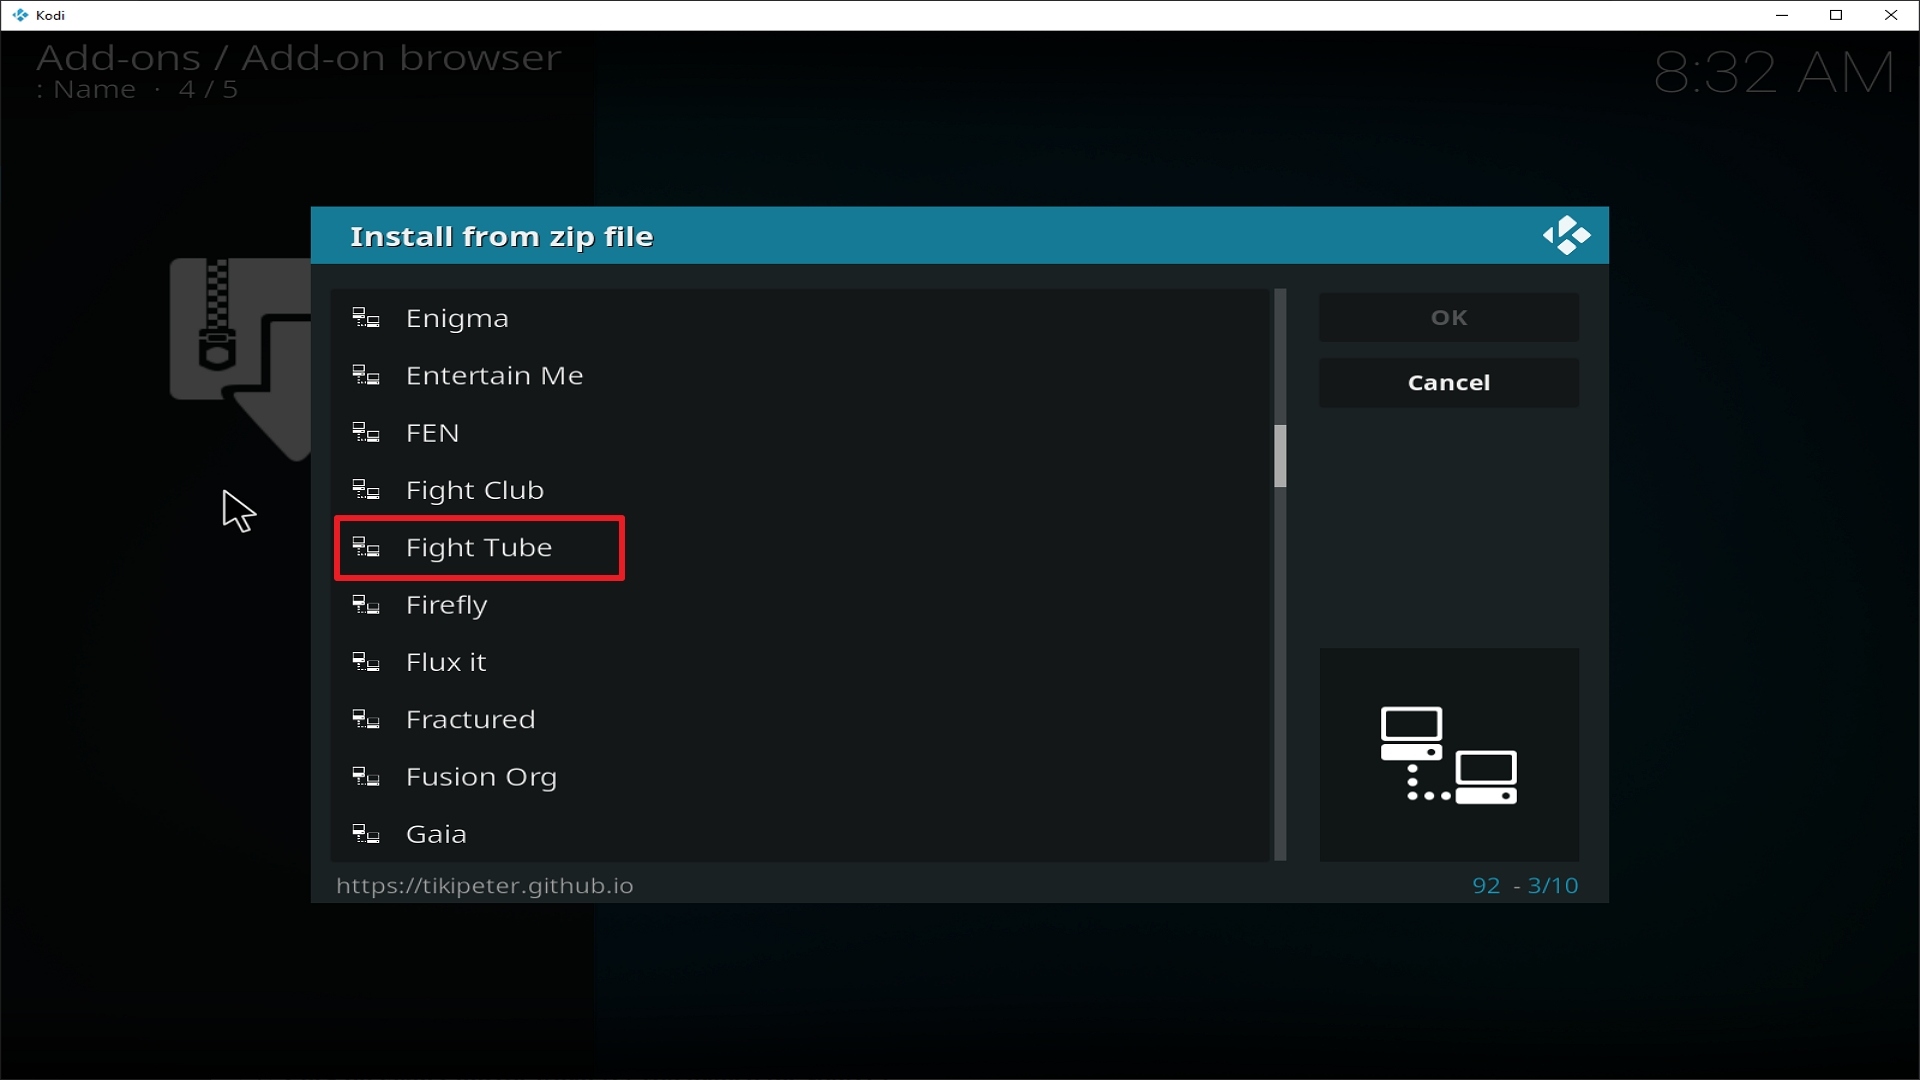Image resolution: width=1920 pixels, height=1080 pixels.
Task: Click the network icon beside Enigma
Action: pyautogui.click(x=366, y=318)
